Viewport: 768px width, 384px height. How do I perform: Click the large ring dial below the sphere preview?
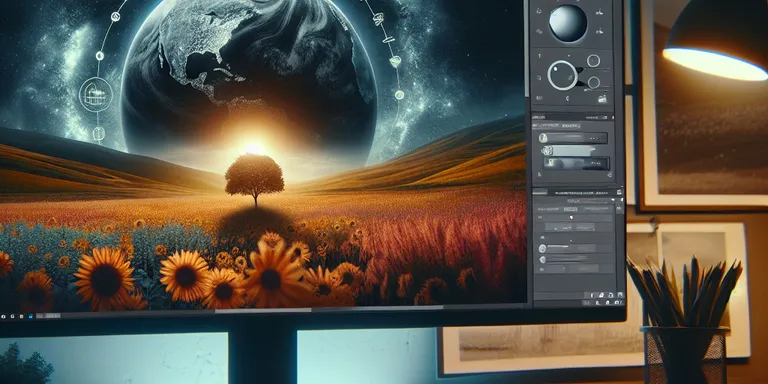click(563, 75)
